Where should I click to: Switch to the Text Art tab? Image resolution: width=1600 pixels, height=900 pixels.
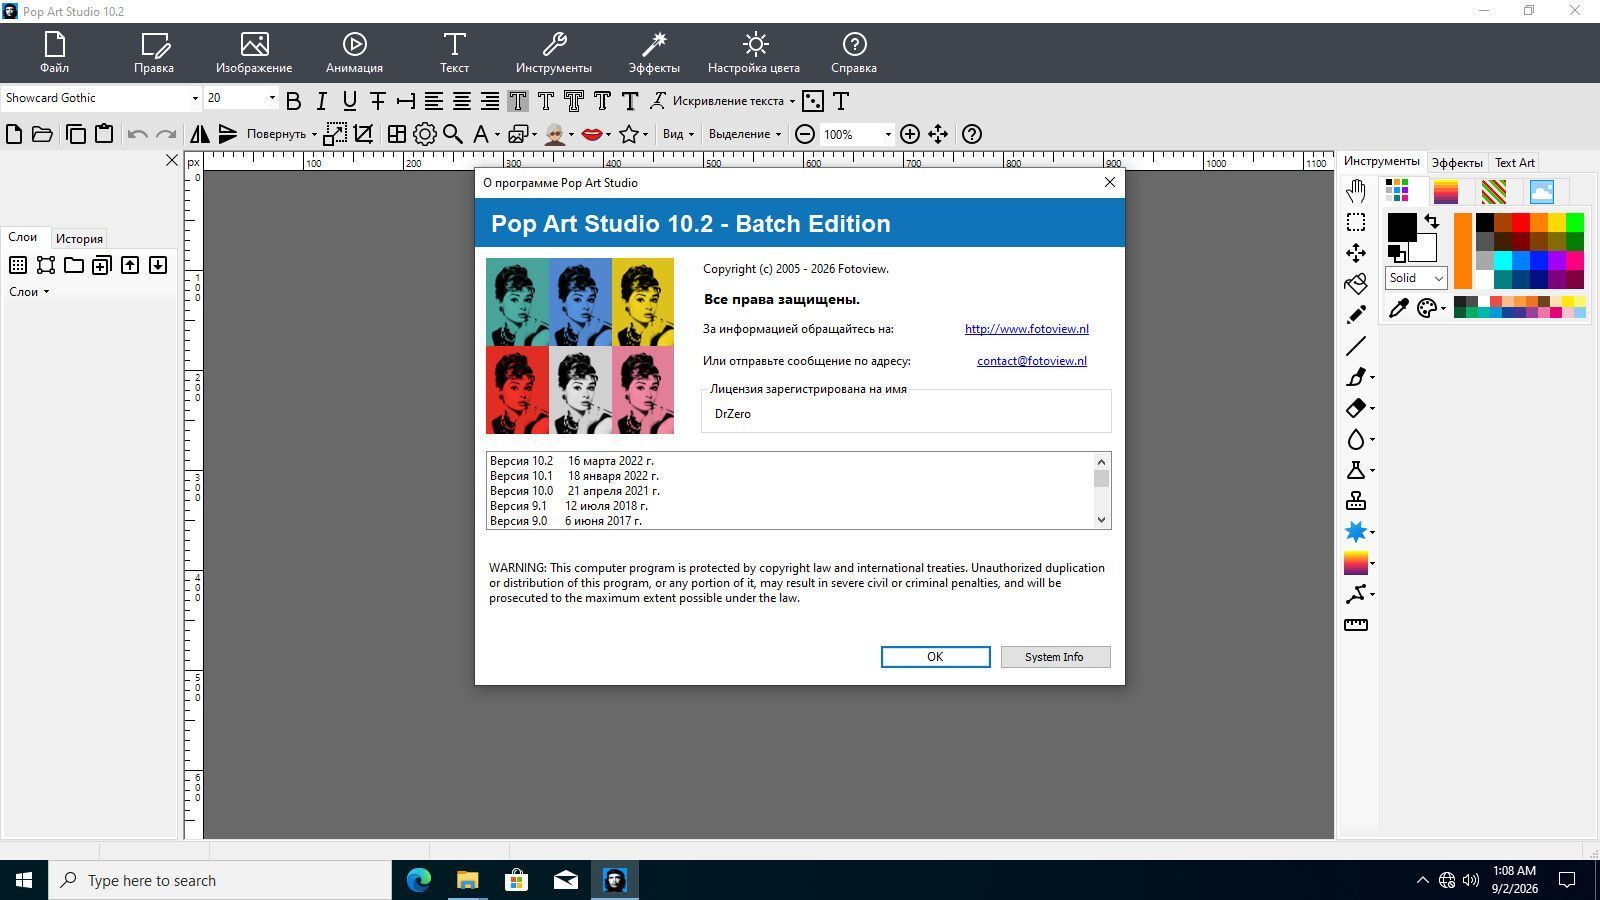[x=1514, y=163]
